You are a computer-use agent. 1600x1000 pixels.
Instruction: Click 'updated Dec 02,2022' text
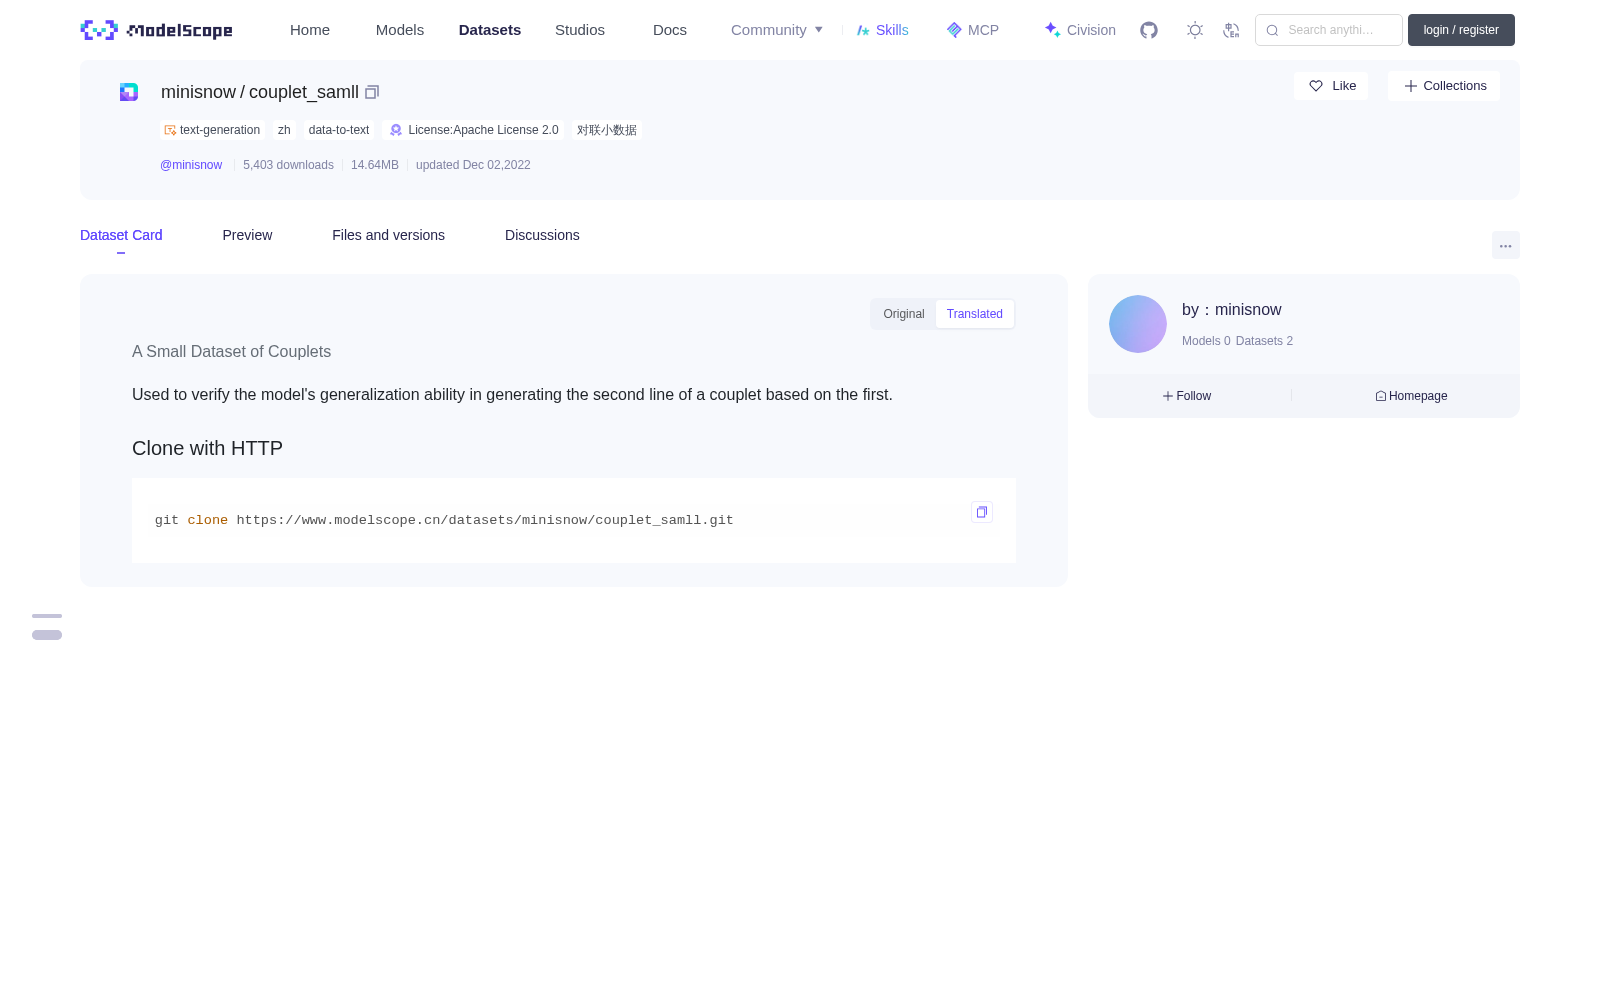473,165
